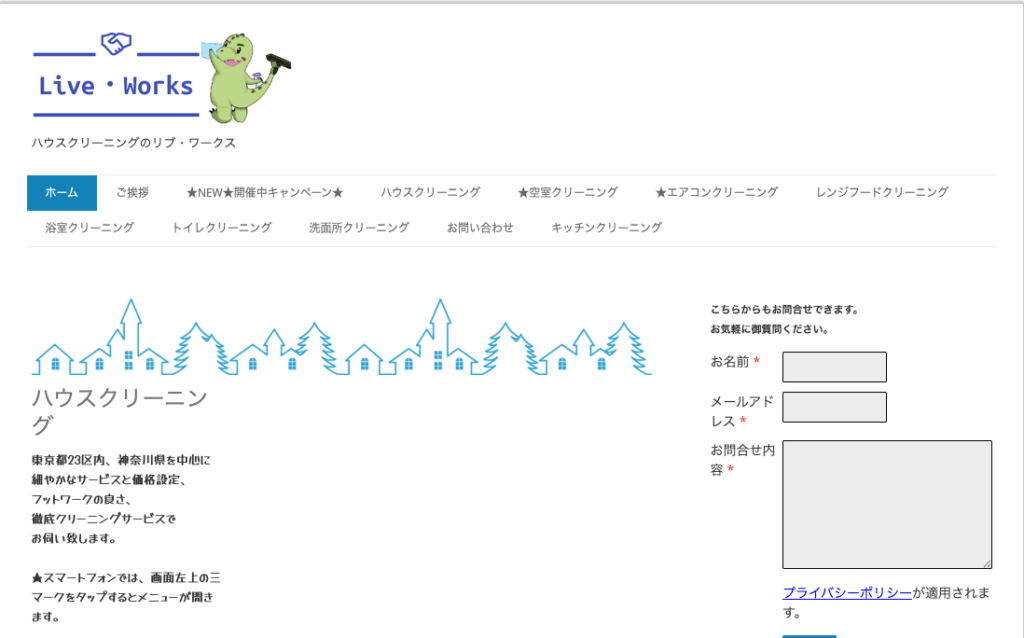Click the blue submit button below the form
Screen dimensions: 1024x638
[811, 635]
